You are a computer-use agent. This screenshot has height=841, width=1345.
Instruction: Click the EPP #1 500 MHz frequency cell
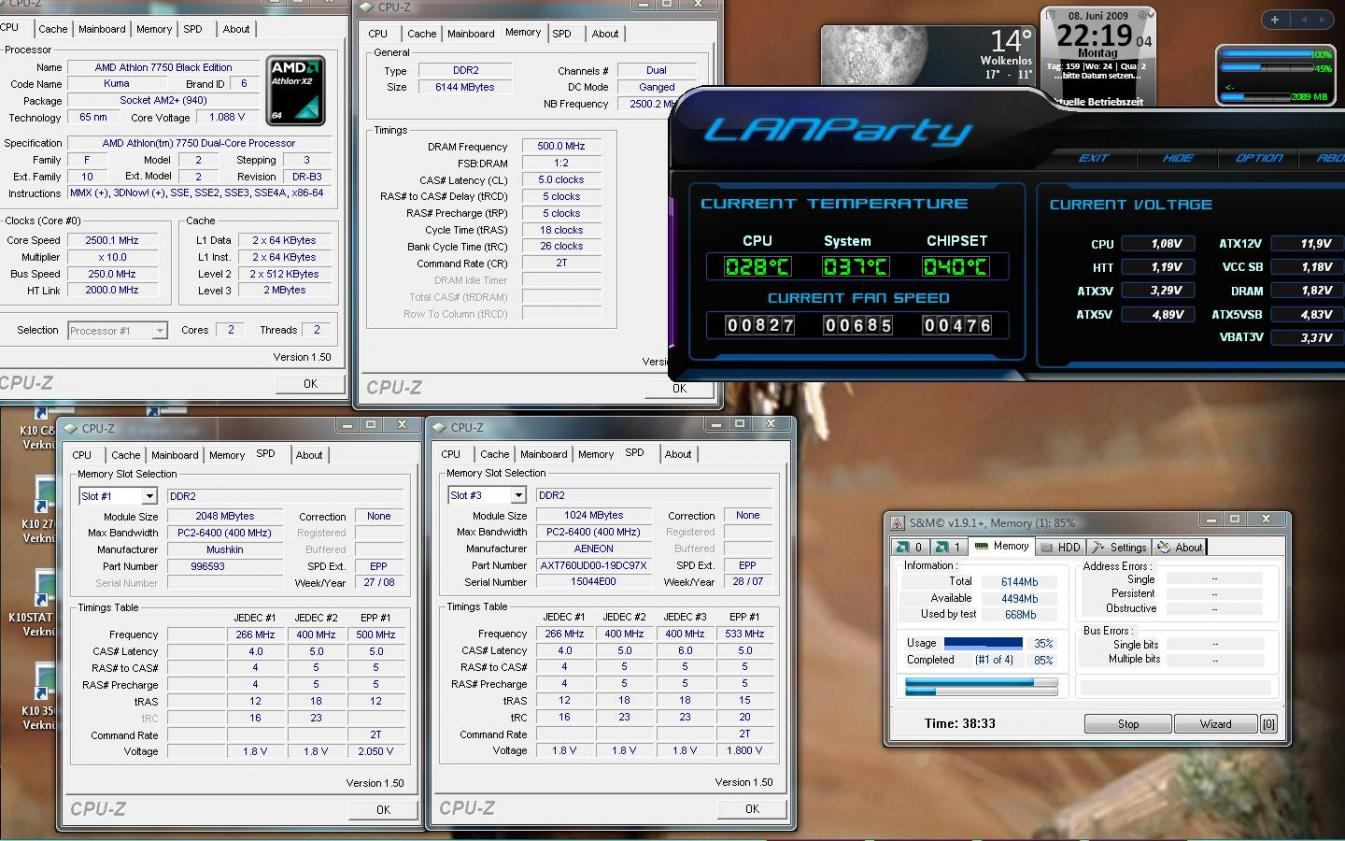[375, 635]
